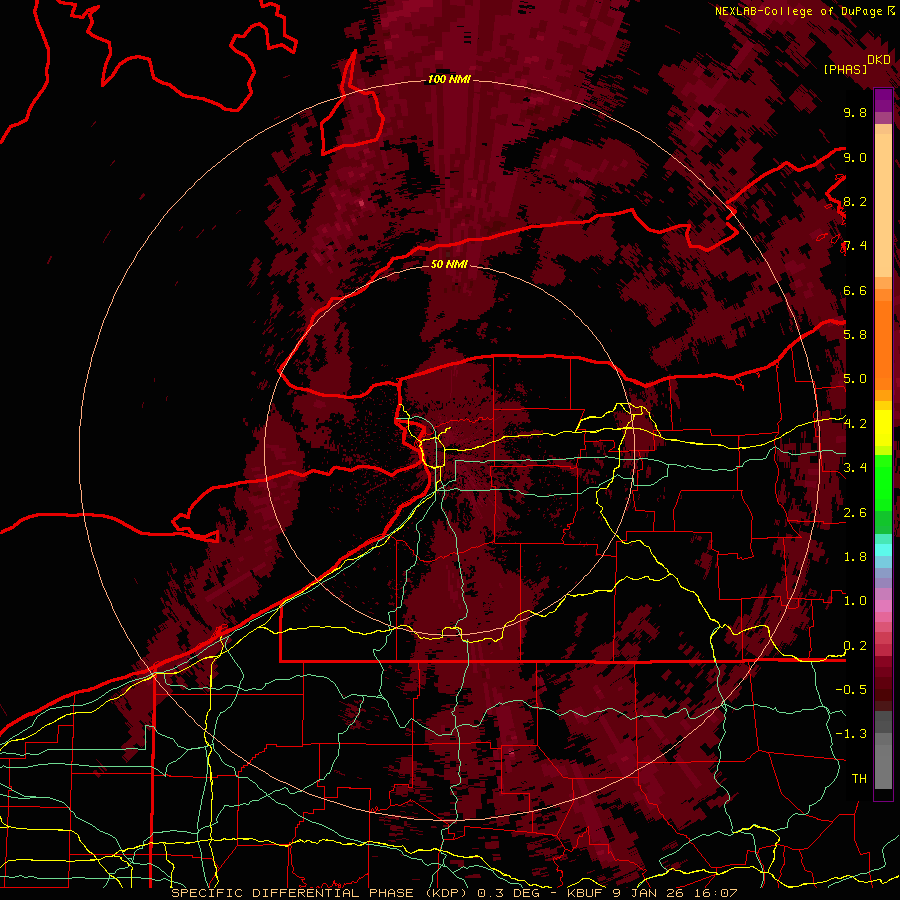
Task: Select the 0.2 value on the color scale
Action: [x=855, y=645]
